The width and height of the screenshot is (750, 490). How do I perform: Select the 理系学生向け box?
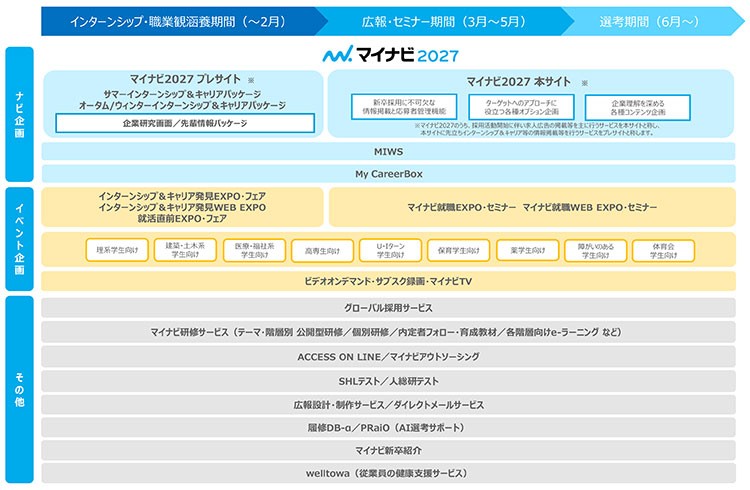[117, 249]
